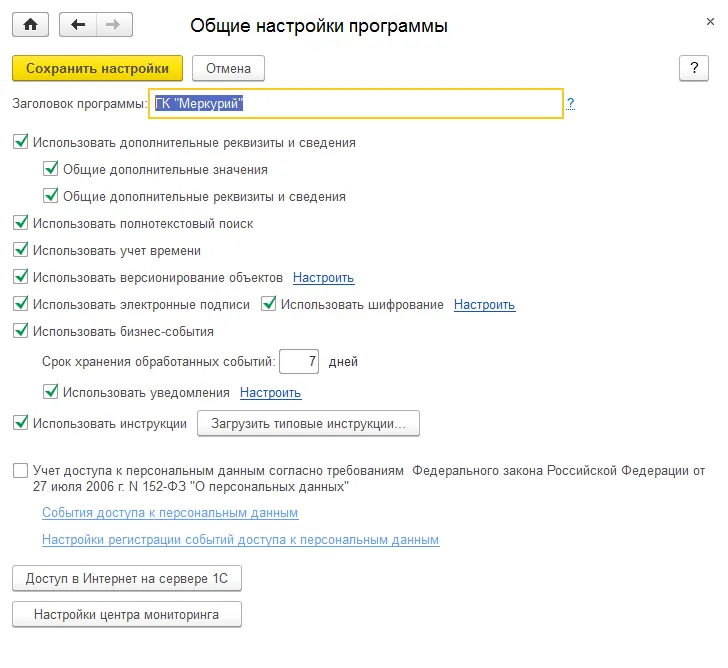The width and height of the screenshot is (728, 668).
Task: Navigate forward with the right arrow
Action: pyautogui.click(x=114, y=25)
